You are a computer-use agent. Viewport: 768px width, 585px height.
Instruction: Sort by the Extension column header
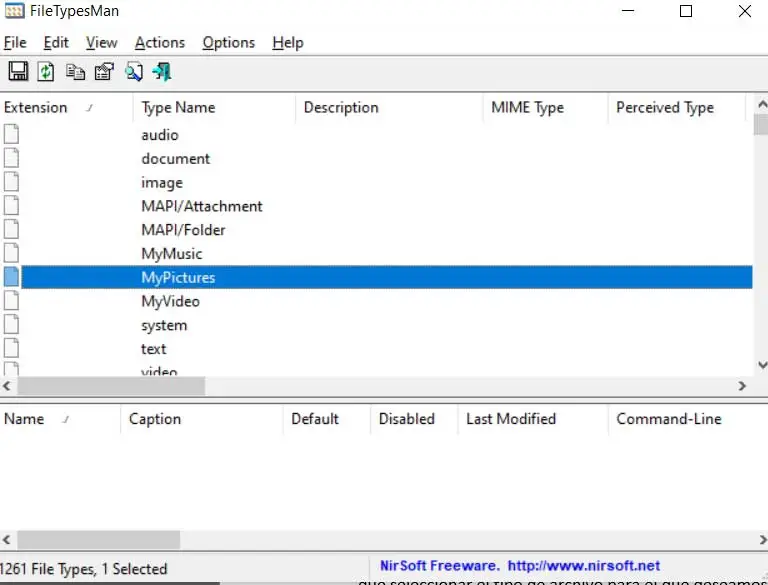[x=66, y=107]
